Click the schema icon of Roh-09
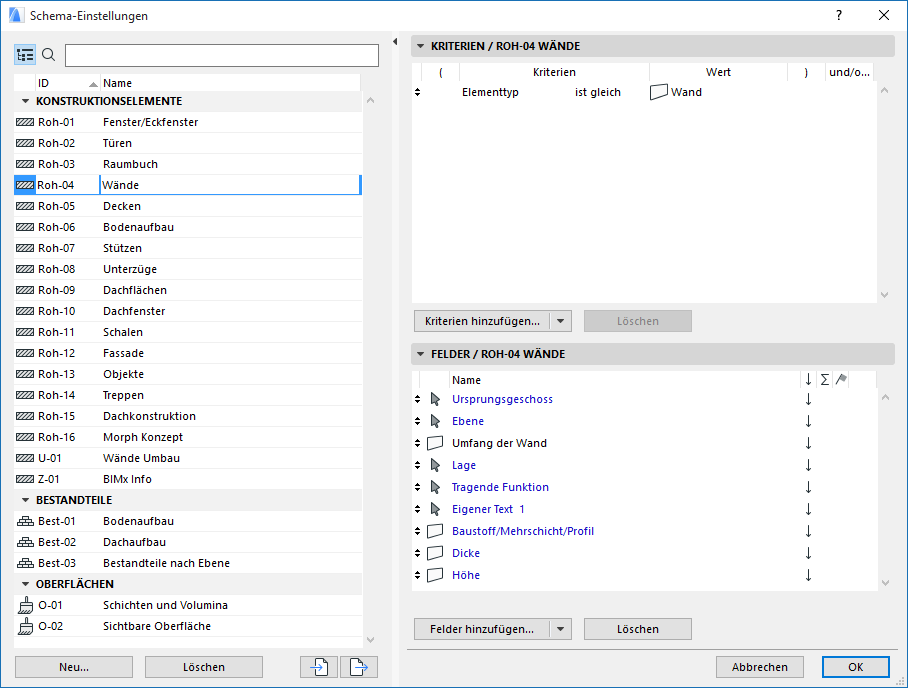Screen dimensions: 908x688 pos(25,290)
